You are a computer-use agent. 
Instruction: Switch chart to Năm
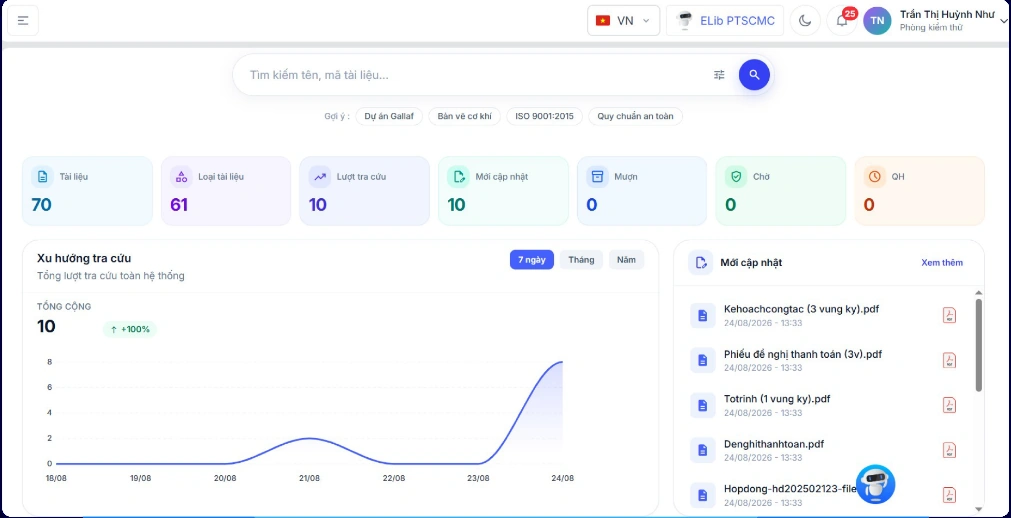(x=626, y=260)
